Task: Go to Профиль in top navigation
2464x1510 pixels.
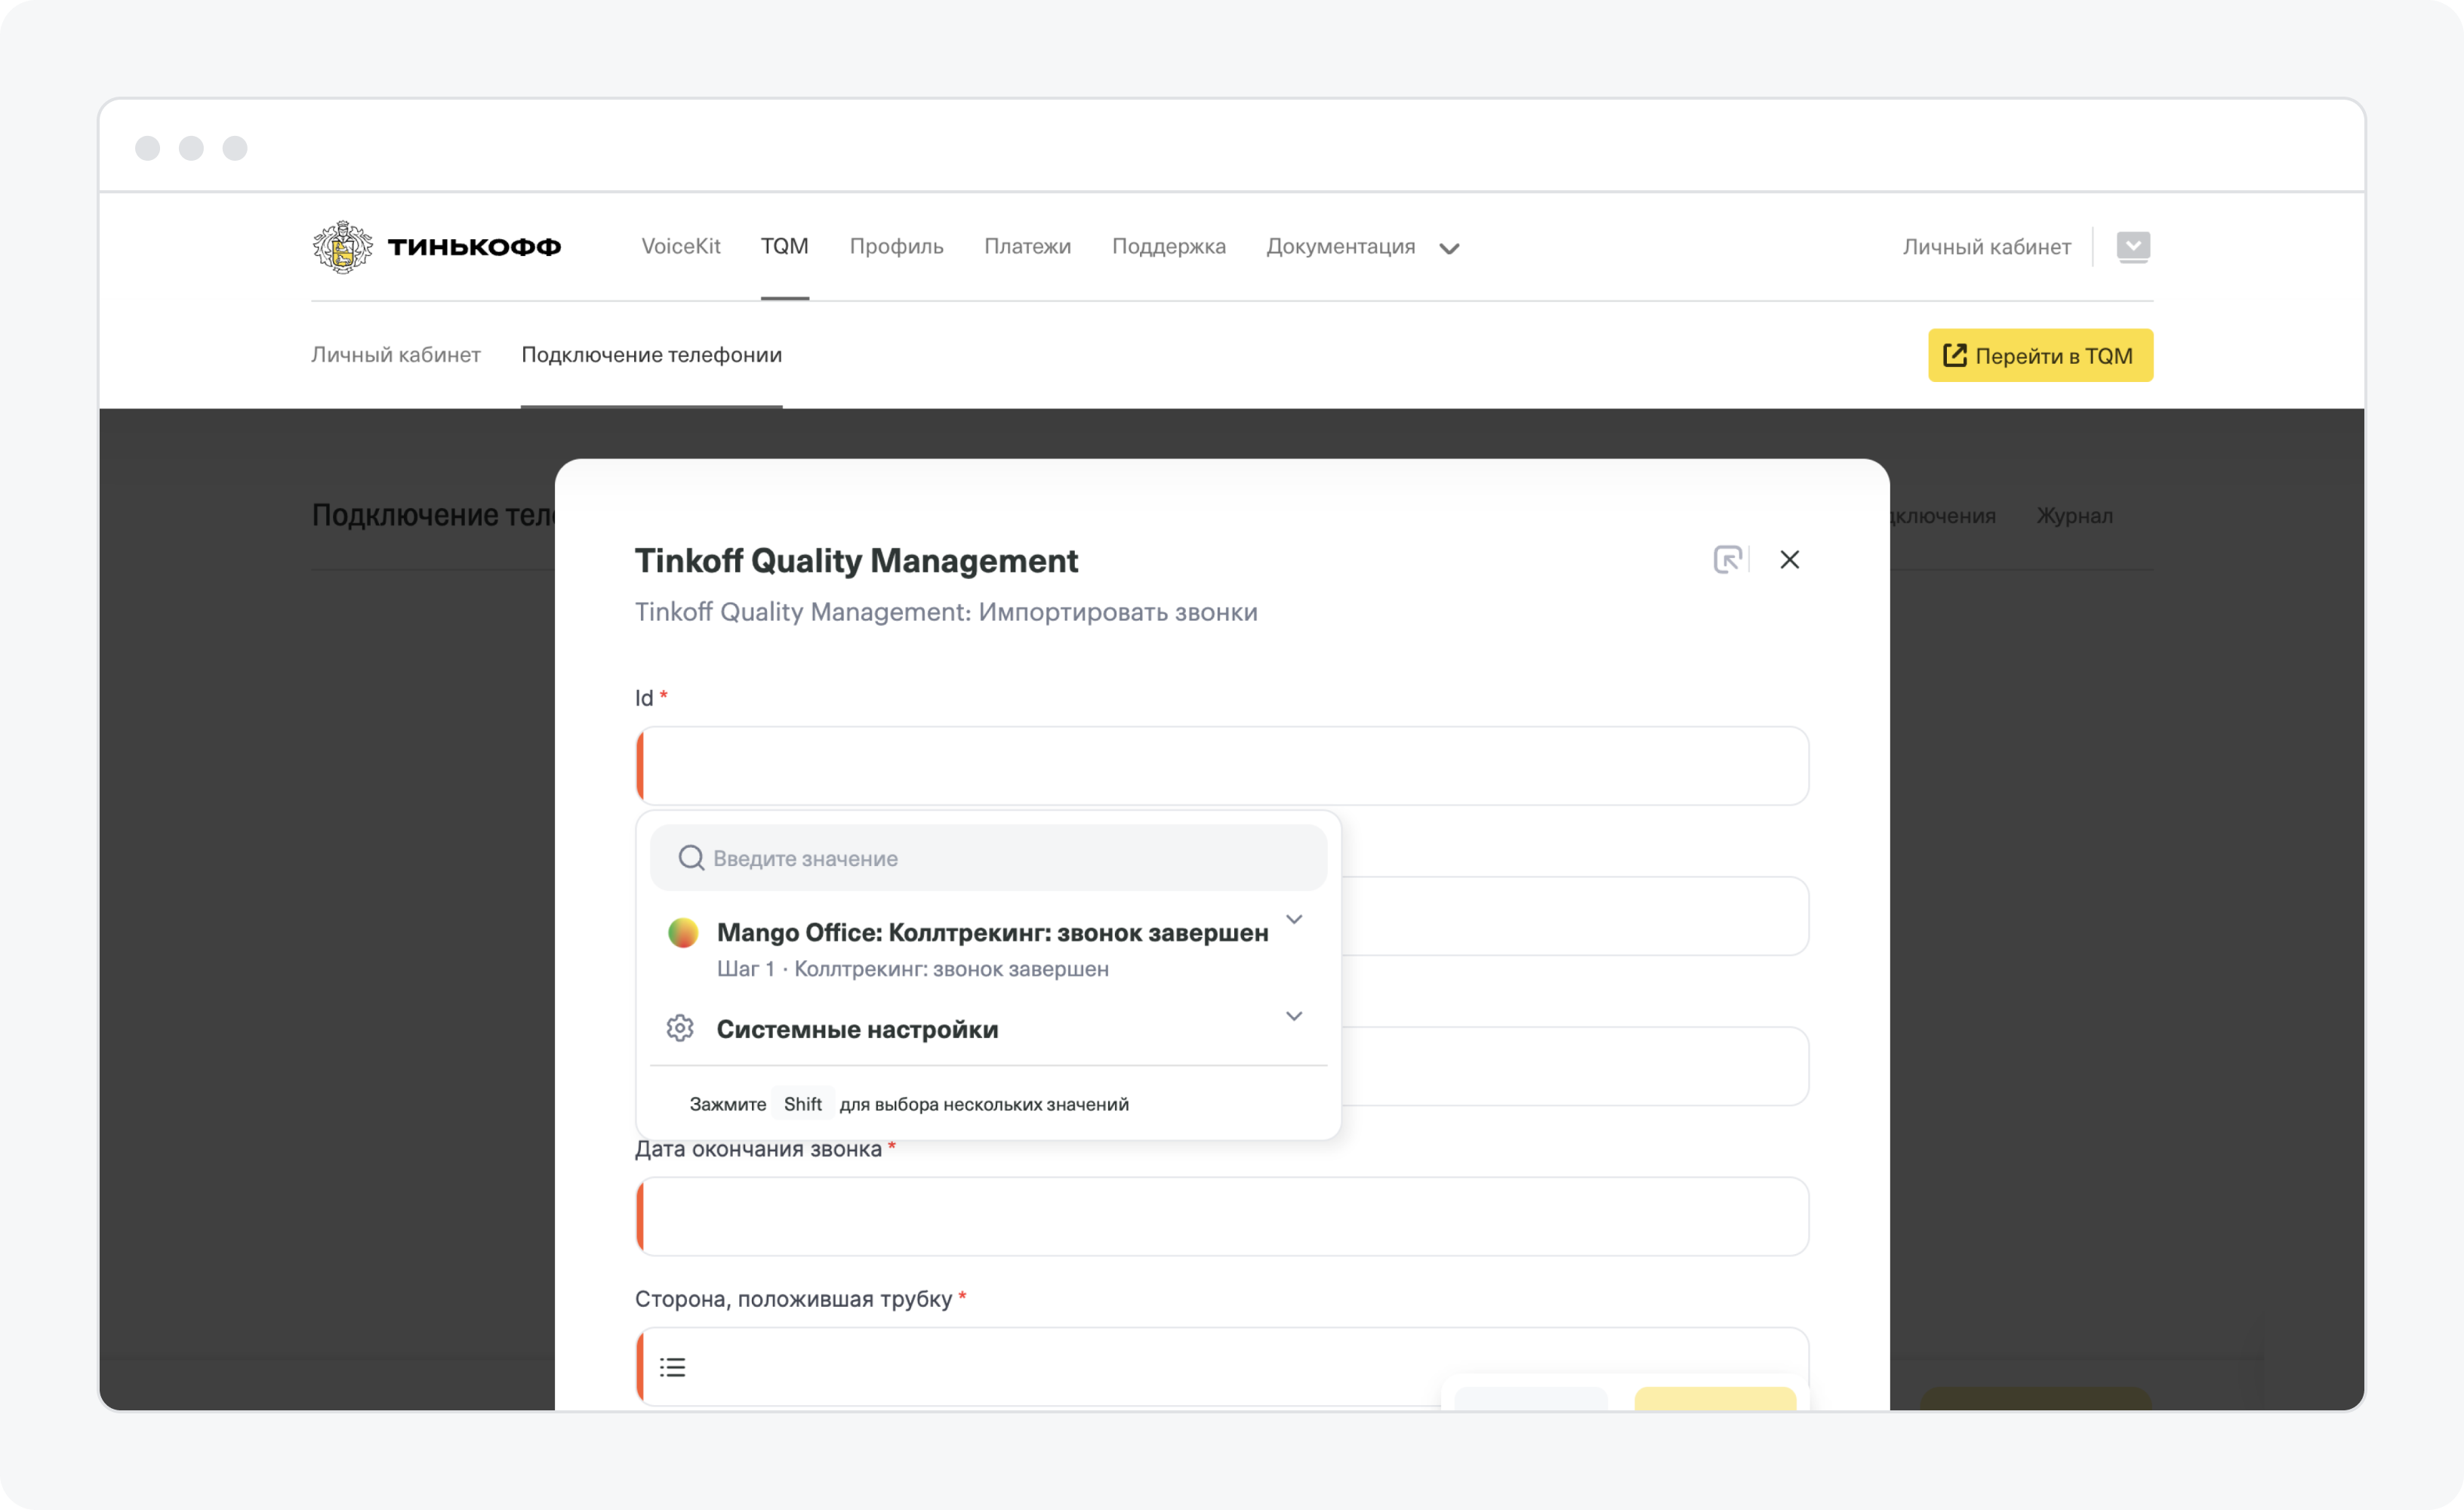Action: [896, 246]
